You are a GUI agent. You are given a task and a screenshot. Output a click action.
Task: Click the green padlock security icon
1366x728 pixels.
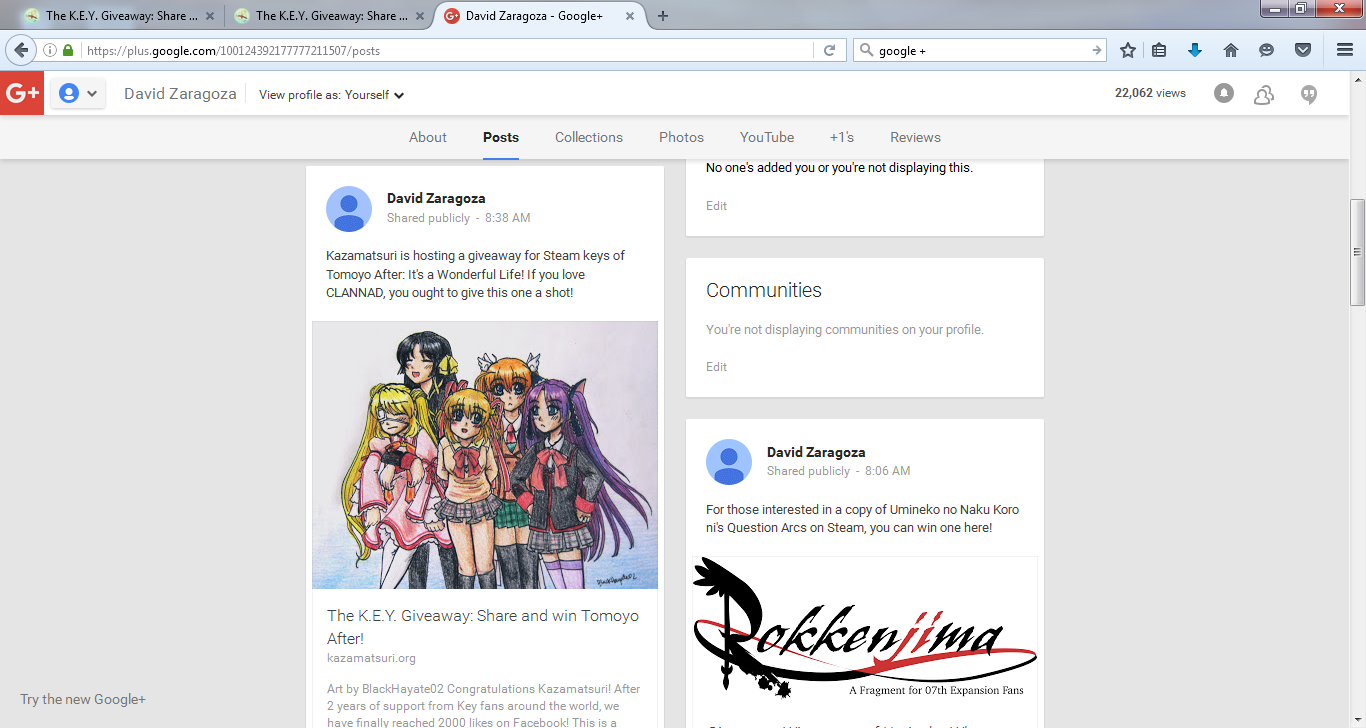pos(68,50)
